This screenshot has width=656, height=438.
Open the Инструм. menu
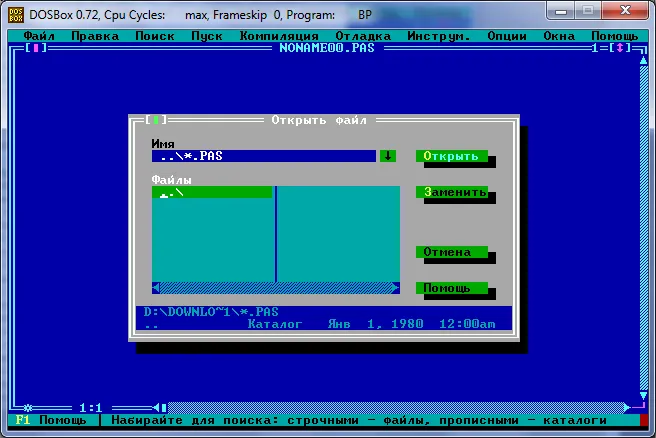439,36
